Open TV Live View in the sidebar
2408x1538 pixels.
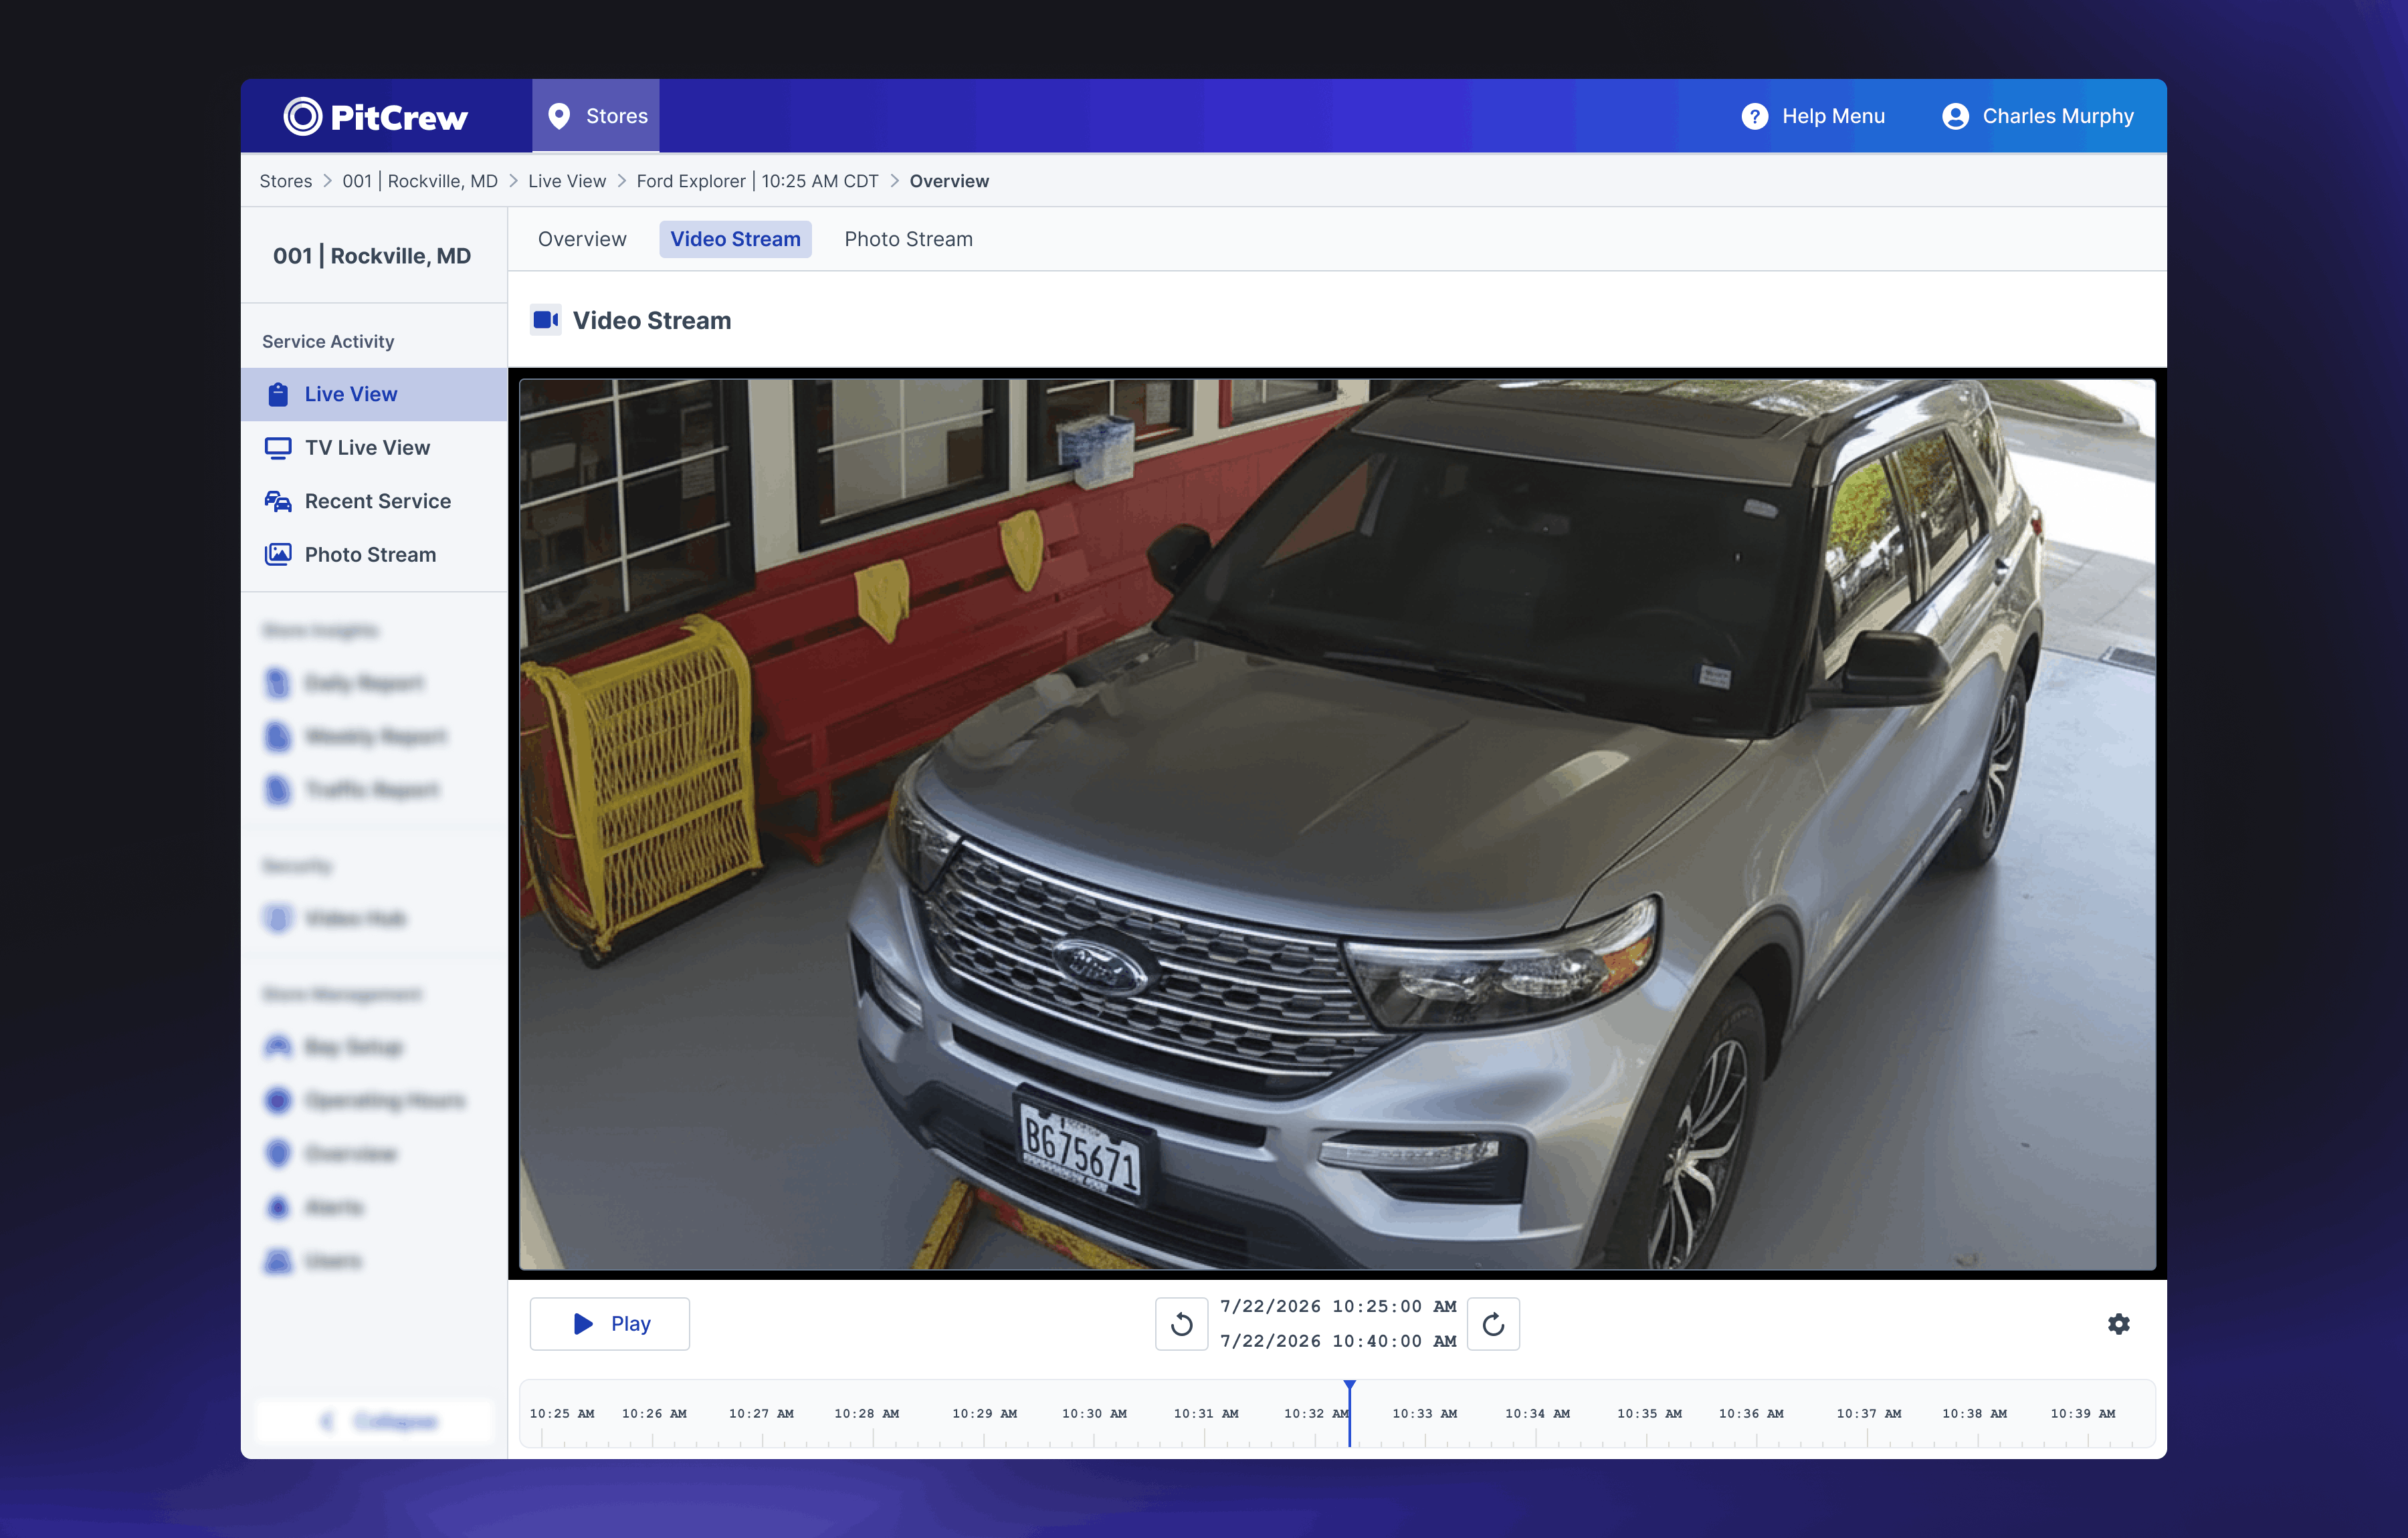point(374,448)
